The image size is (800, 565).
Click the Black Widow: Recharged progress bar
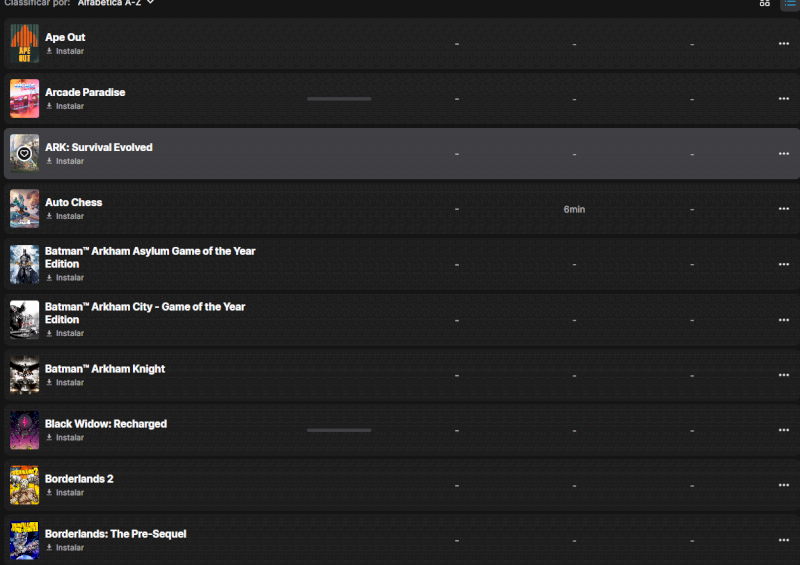[x=339, y=430]
